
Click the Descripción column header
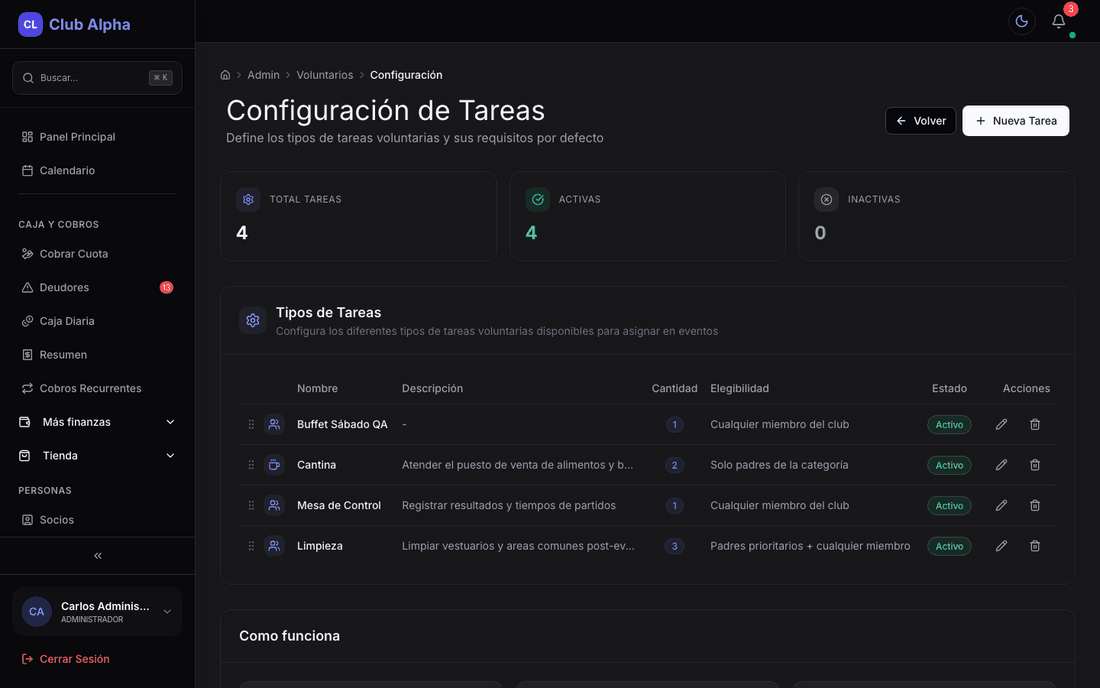[432, 389]
